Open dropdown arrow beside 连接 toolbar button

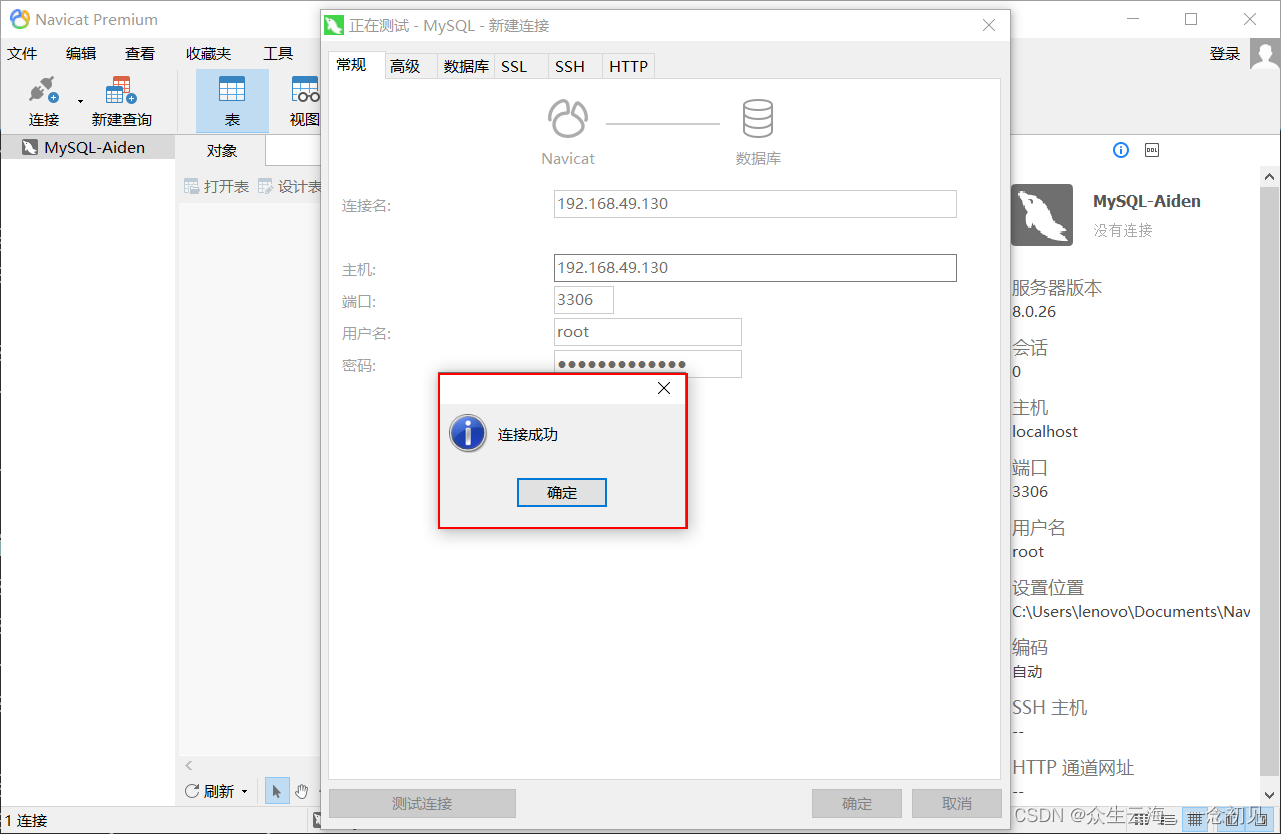[x=81, y=102]
